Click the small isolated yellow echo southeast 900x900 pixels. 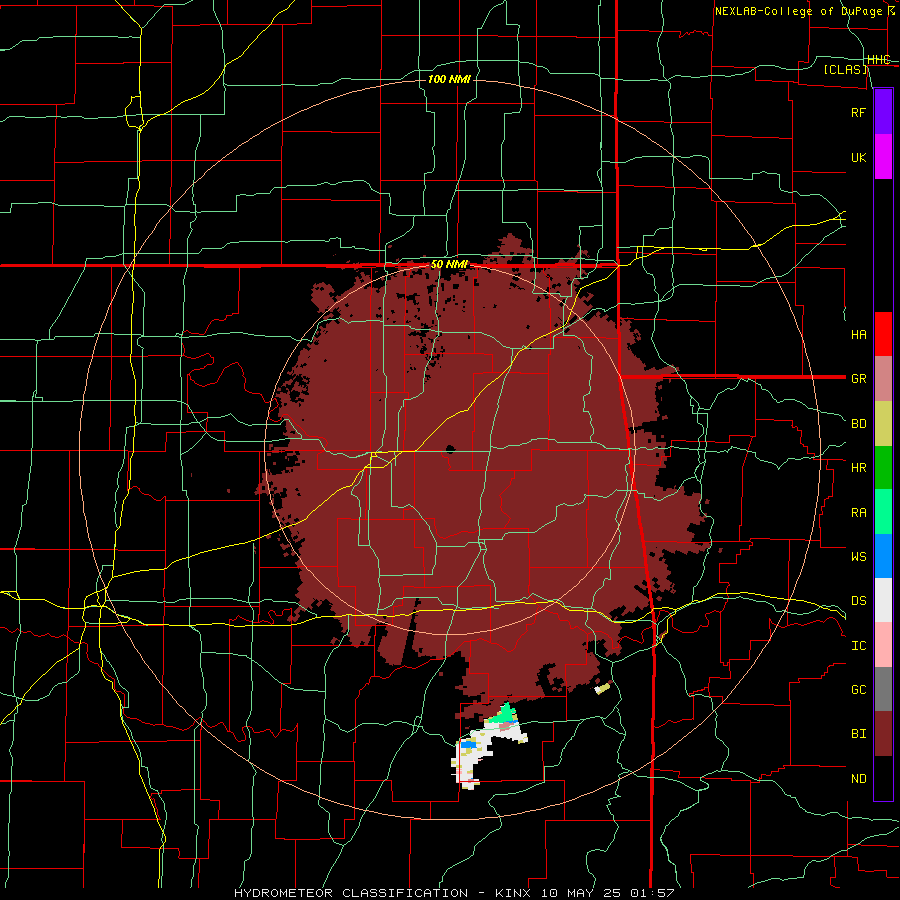coord(603,688)
